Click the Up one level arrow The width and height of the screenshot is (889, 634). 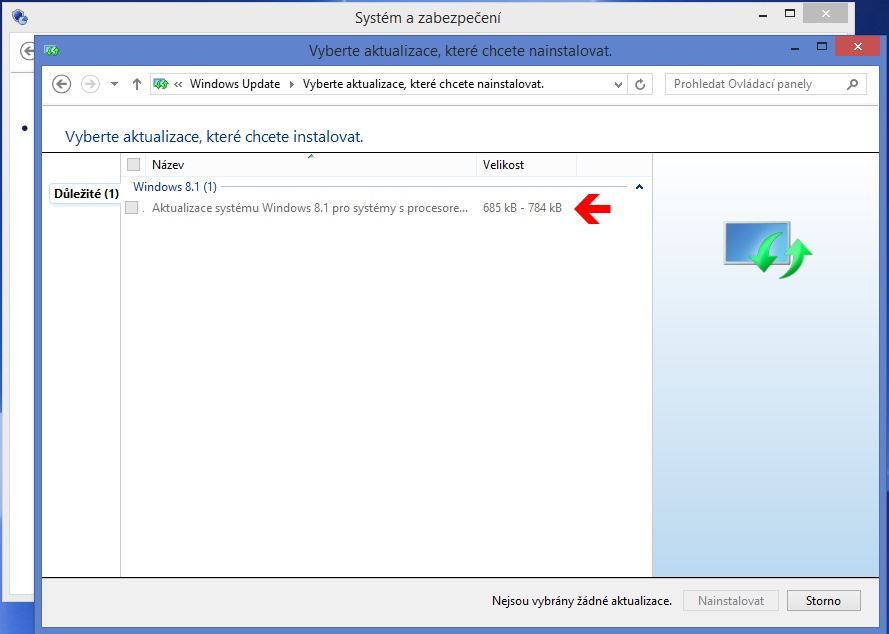(x=137, y=84)
